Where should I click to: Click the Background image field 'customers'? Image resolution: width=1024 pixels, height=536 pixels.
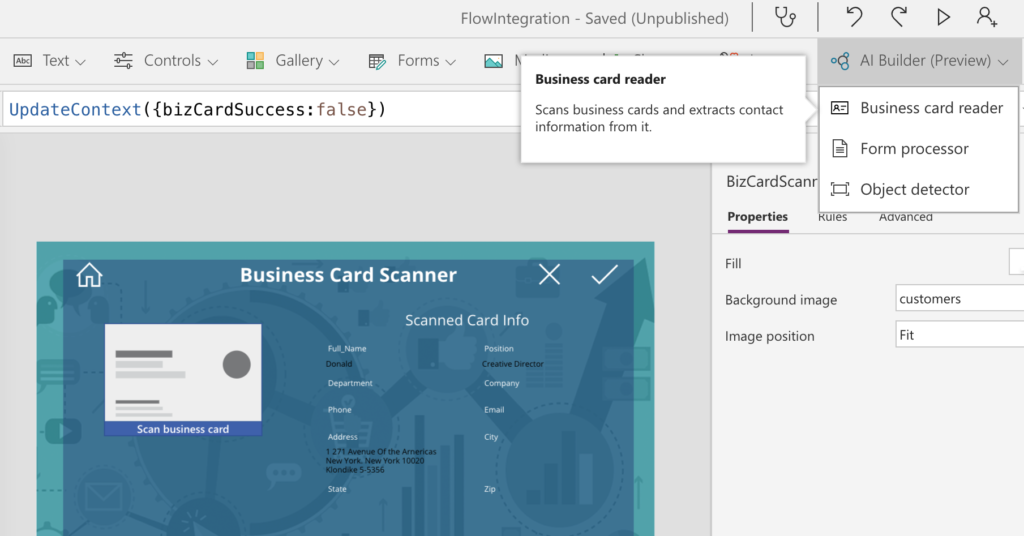pos(959,299)
